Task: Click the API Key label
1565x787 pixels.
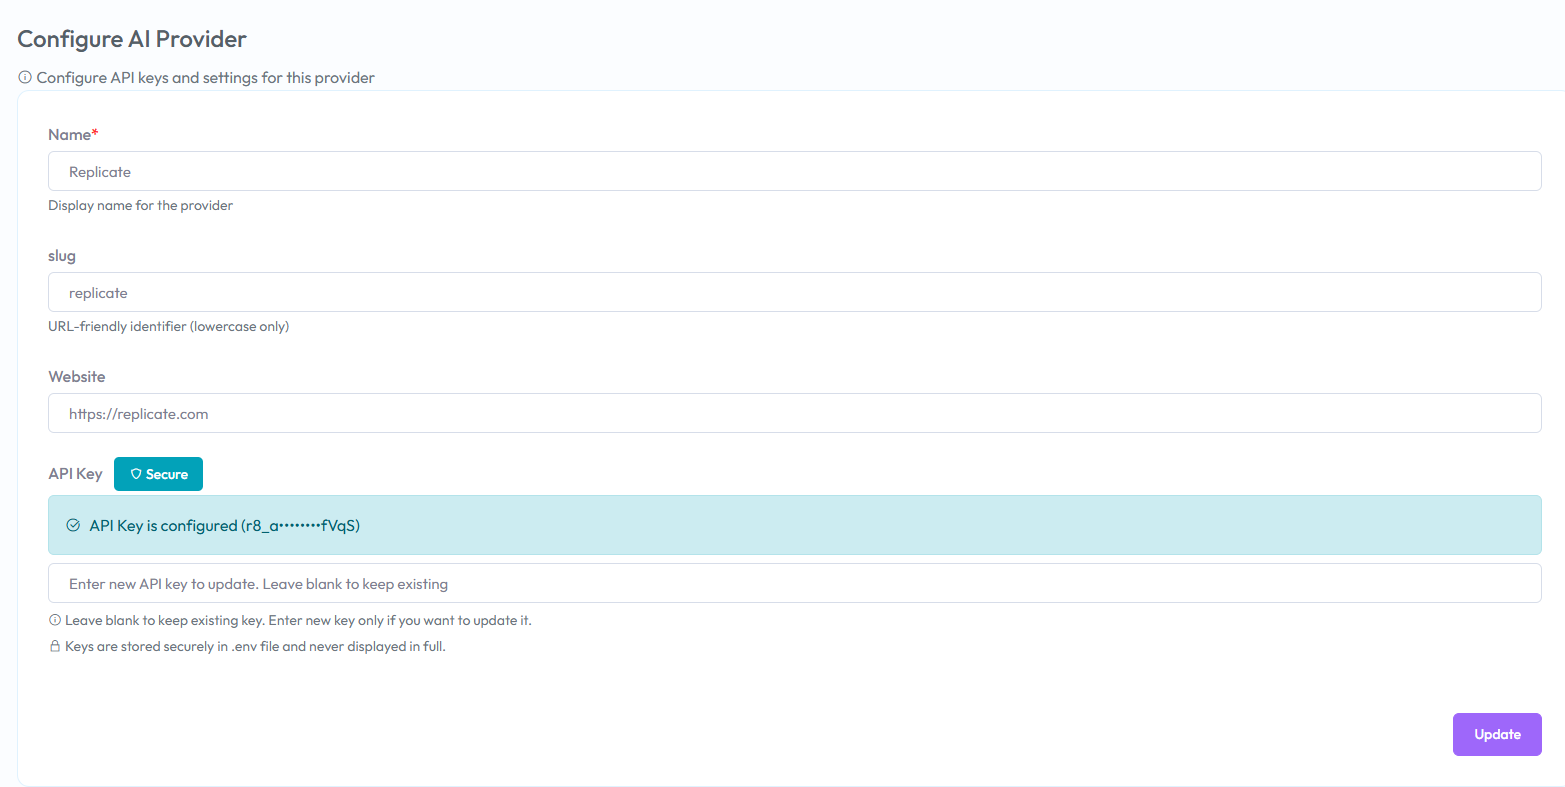Action: [x=75, y=474]
